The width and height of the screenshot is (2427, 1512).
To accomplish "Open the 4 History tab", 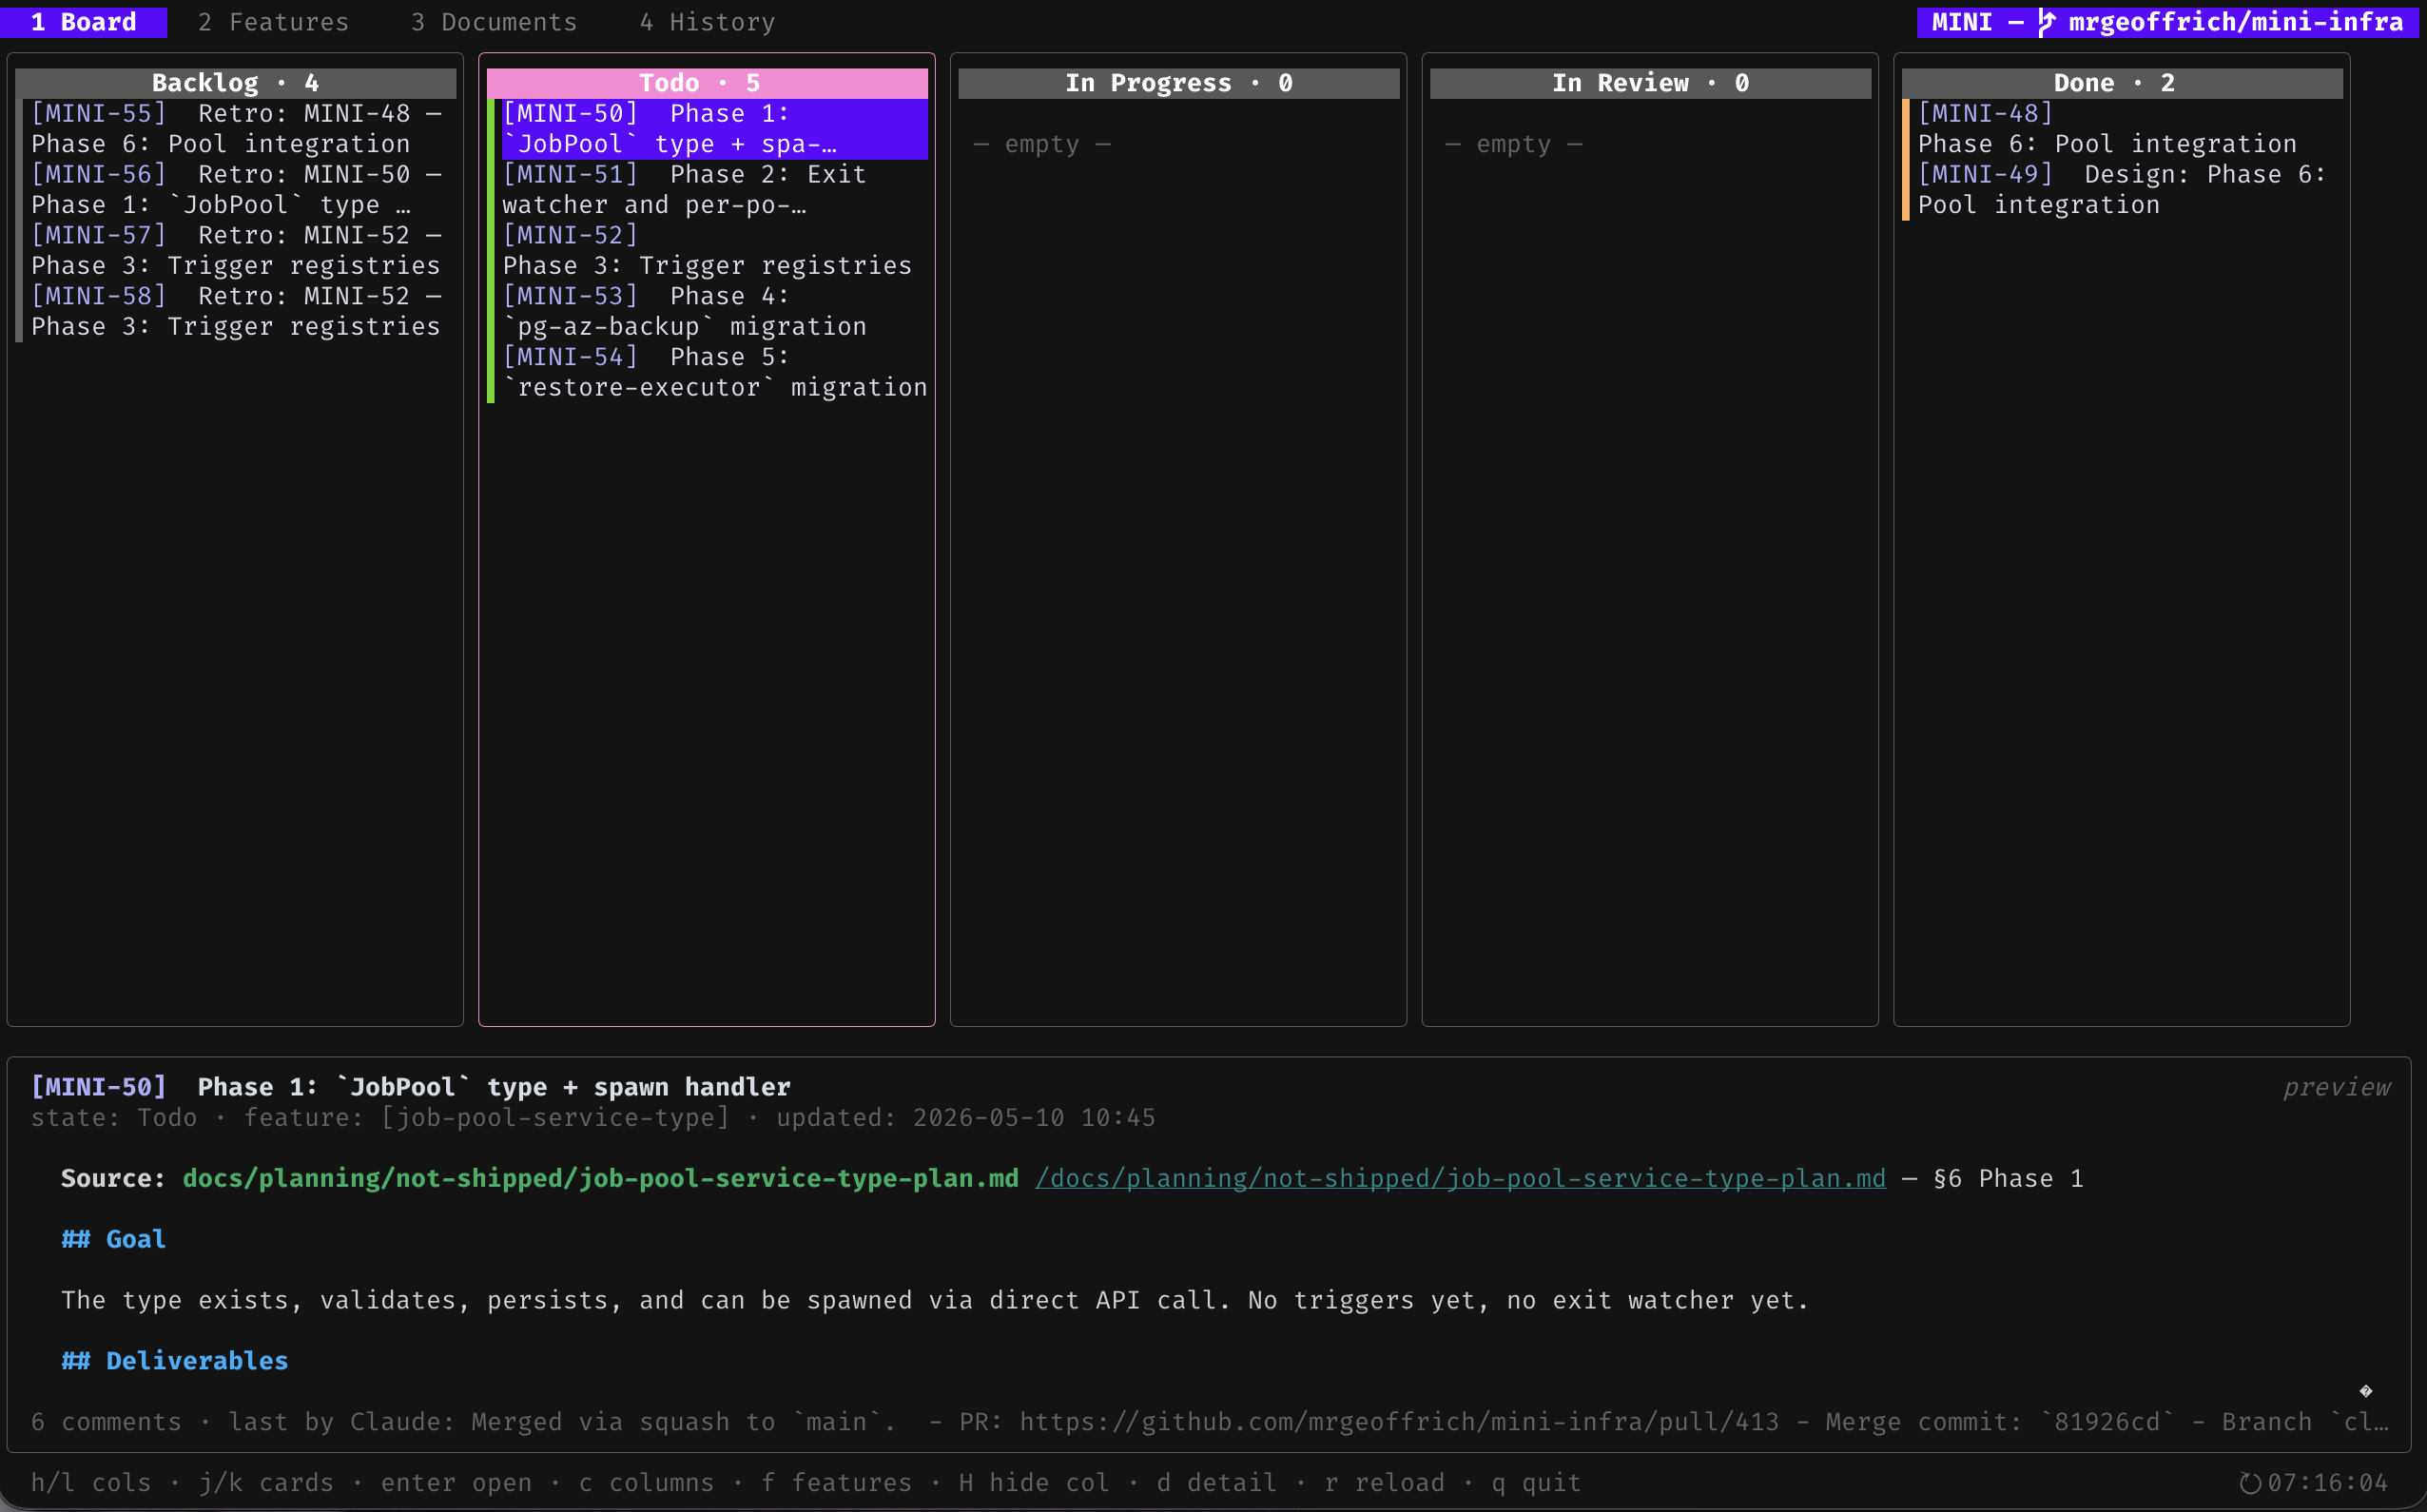I will pyautogui.click(x=707, y=22).
